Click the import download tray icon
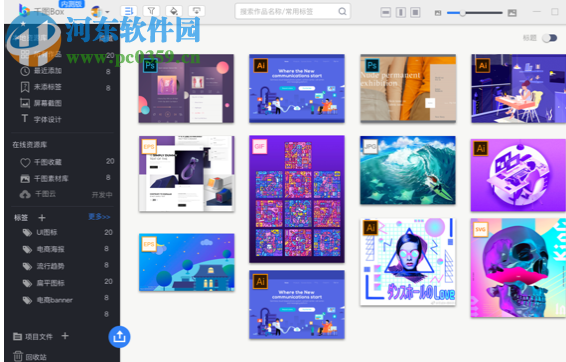 (196, 11)
